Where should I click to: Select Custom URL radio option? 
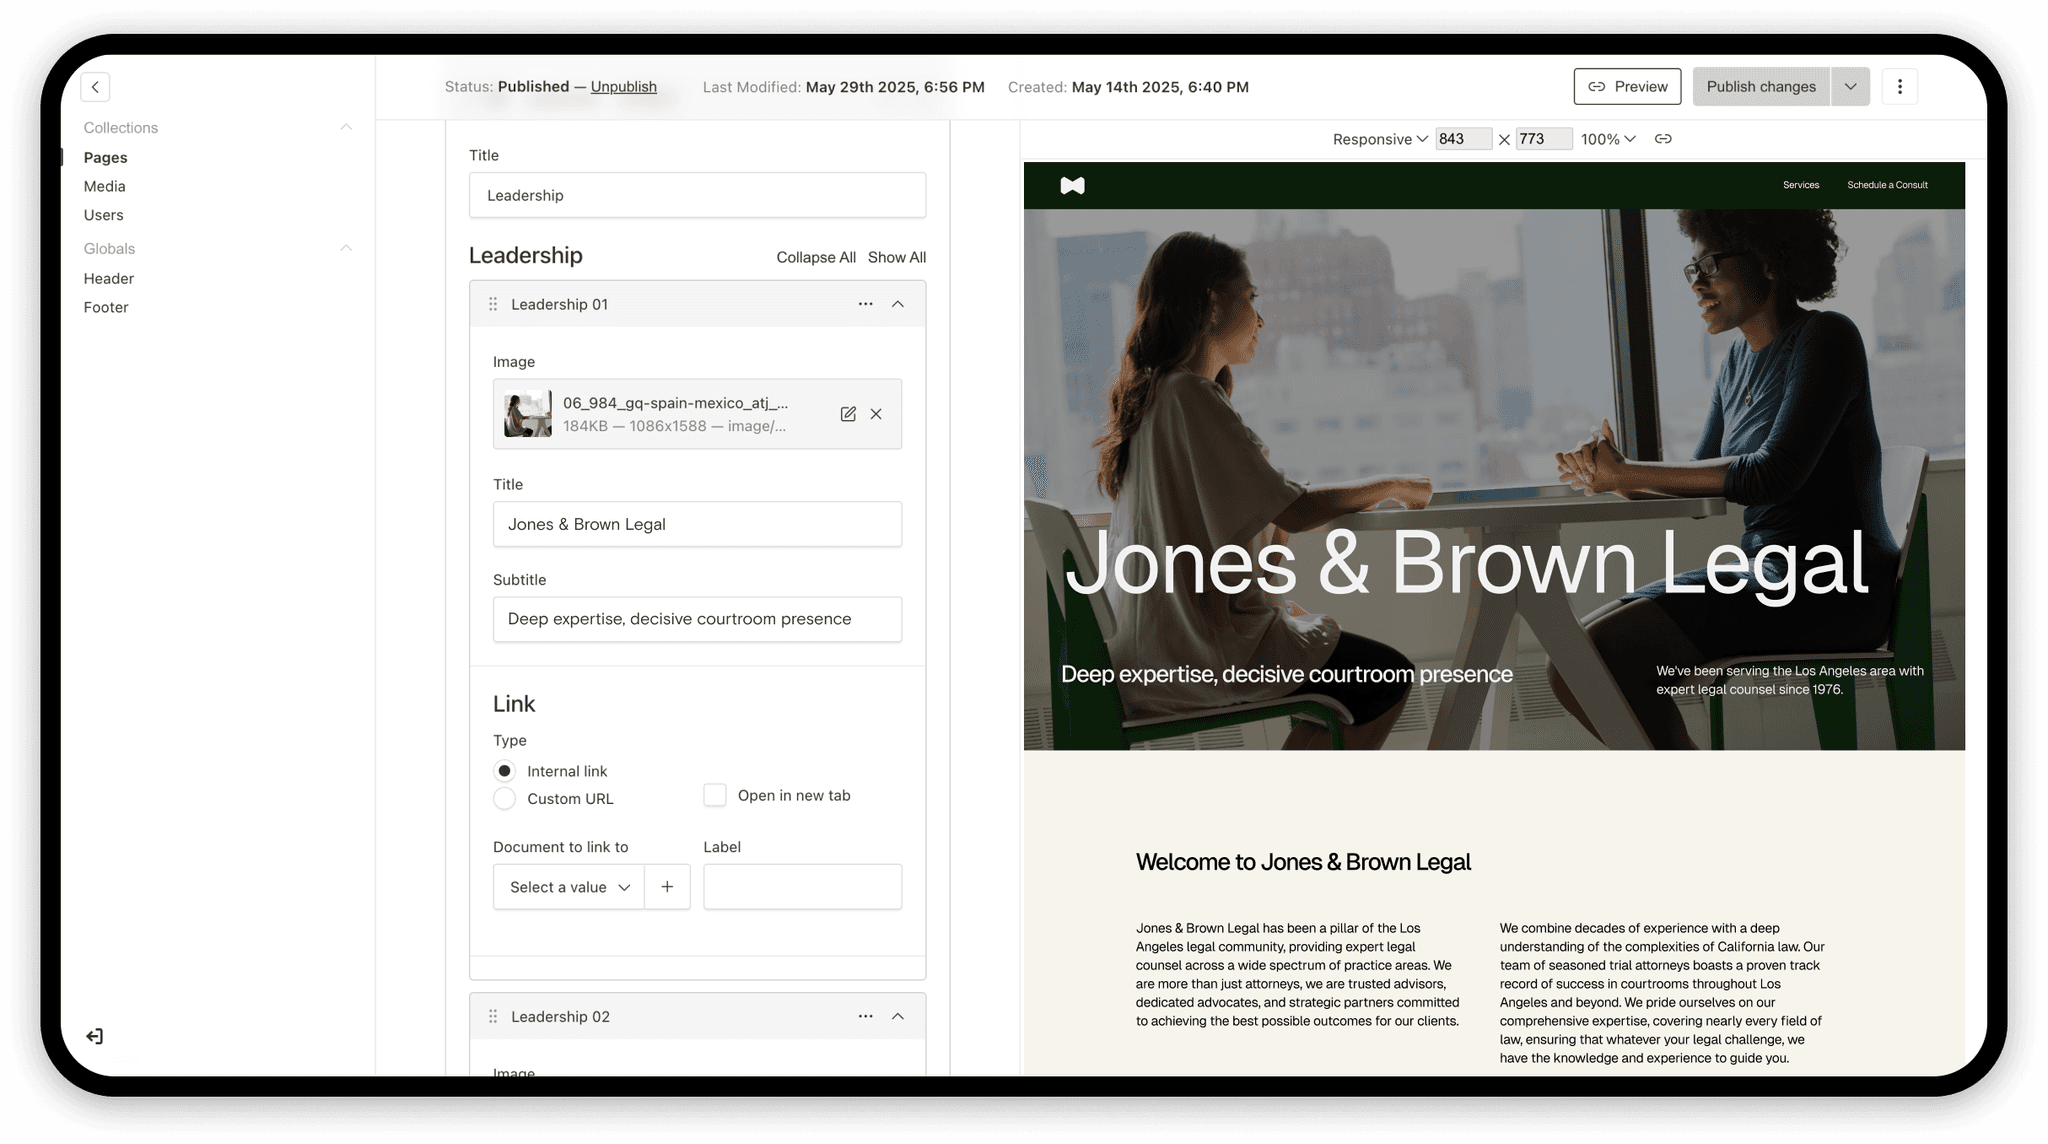tap(505, 799)
